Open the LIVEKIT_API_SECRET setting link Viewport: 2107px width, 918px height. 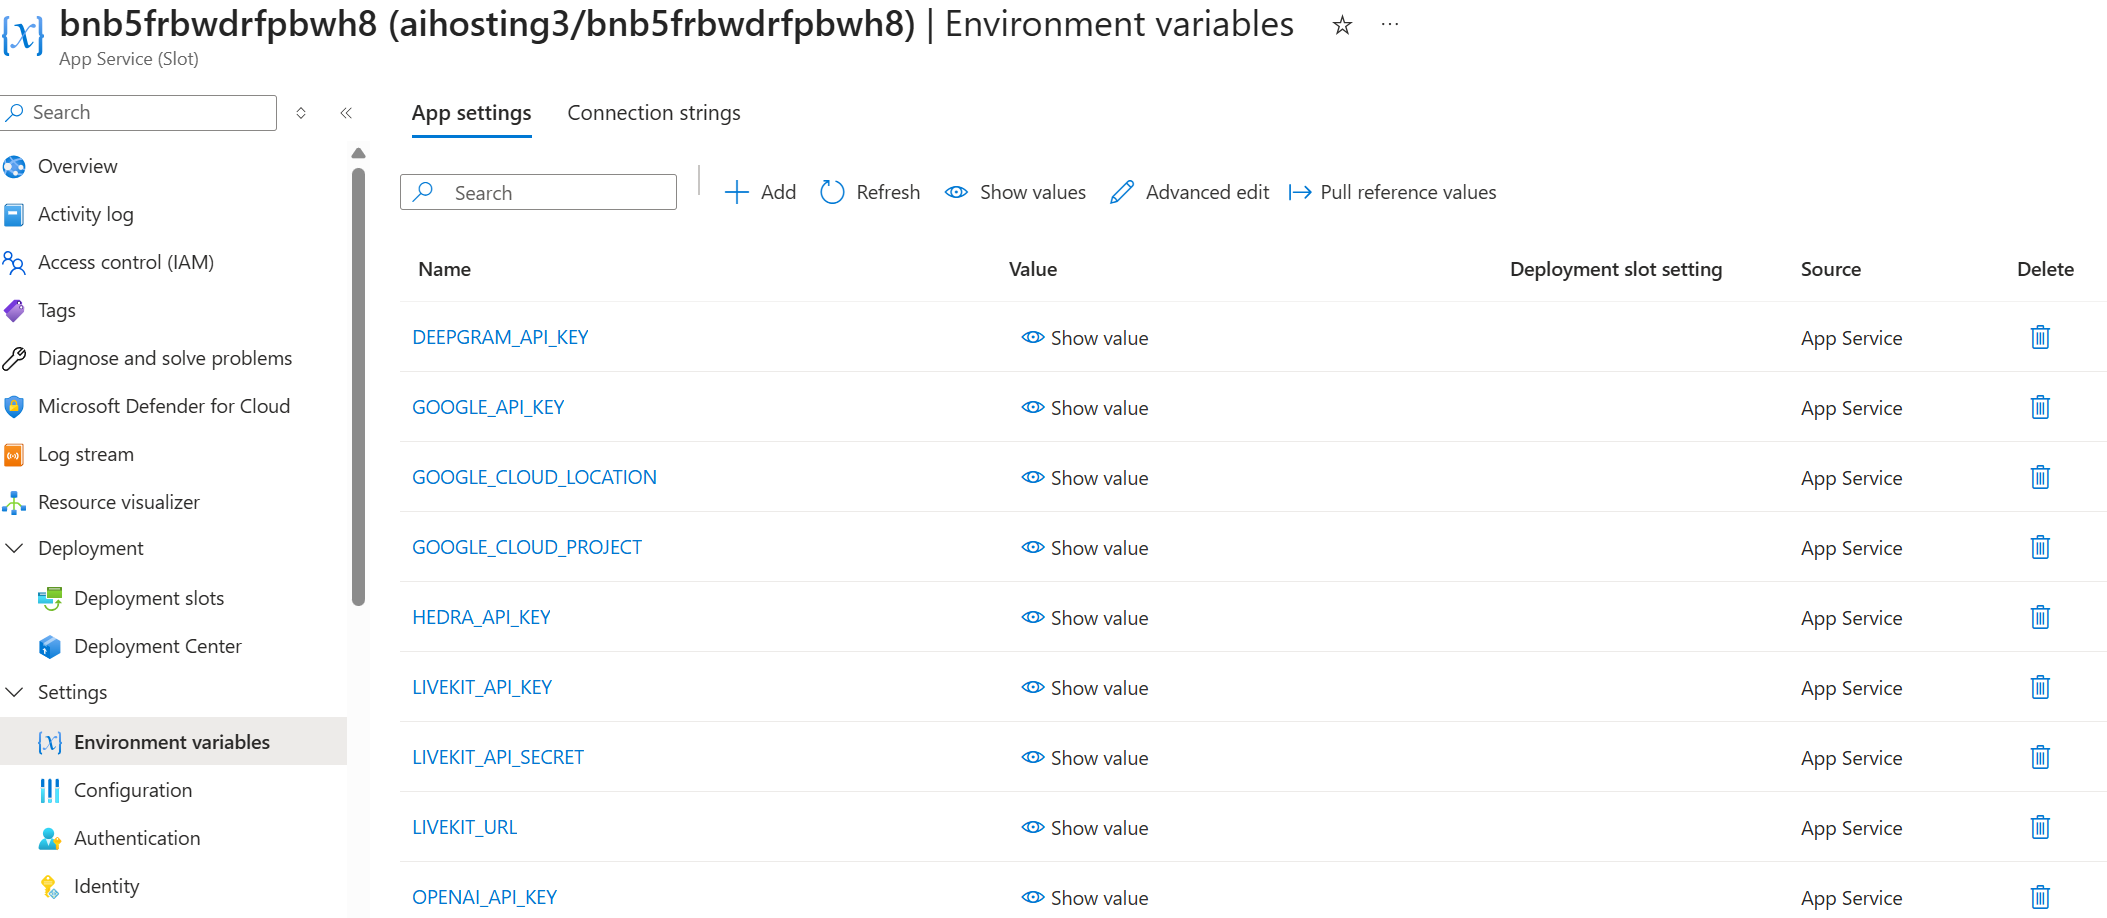click(x=498, y=757)
